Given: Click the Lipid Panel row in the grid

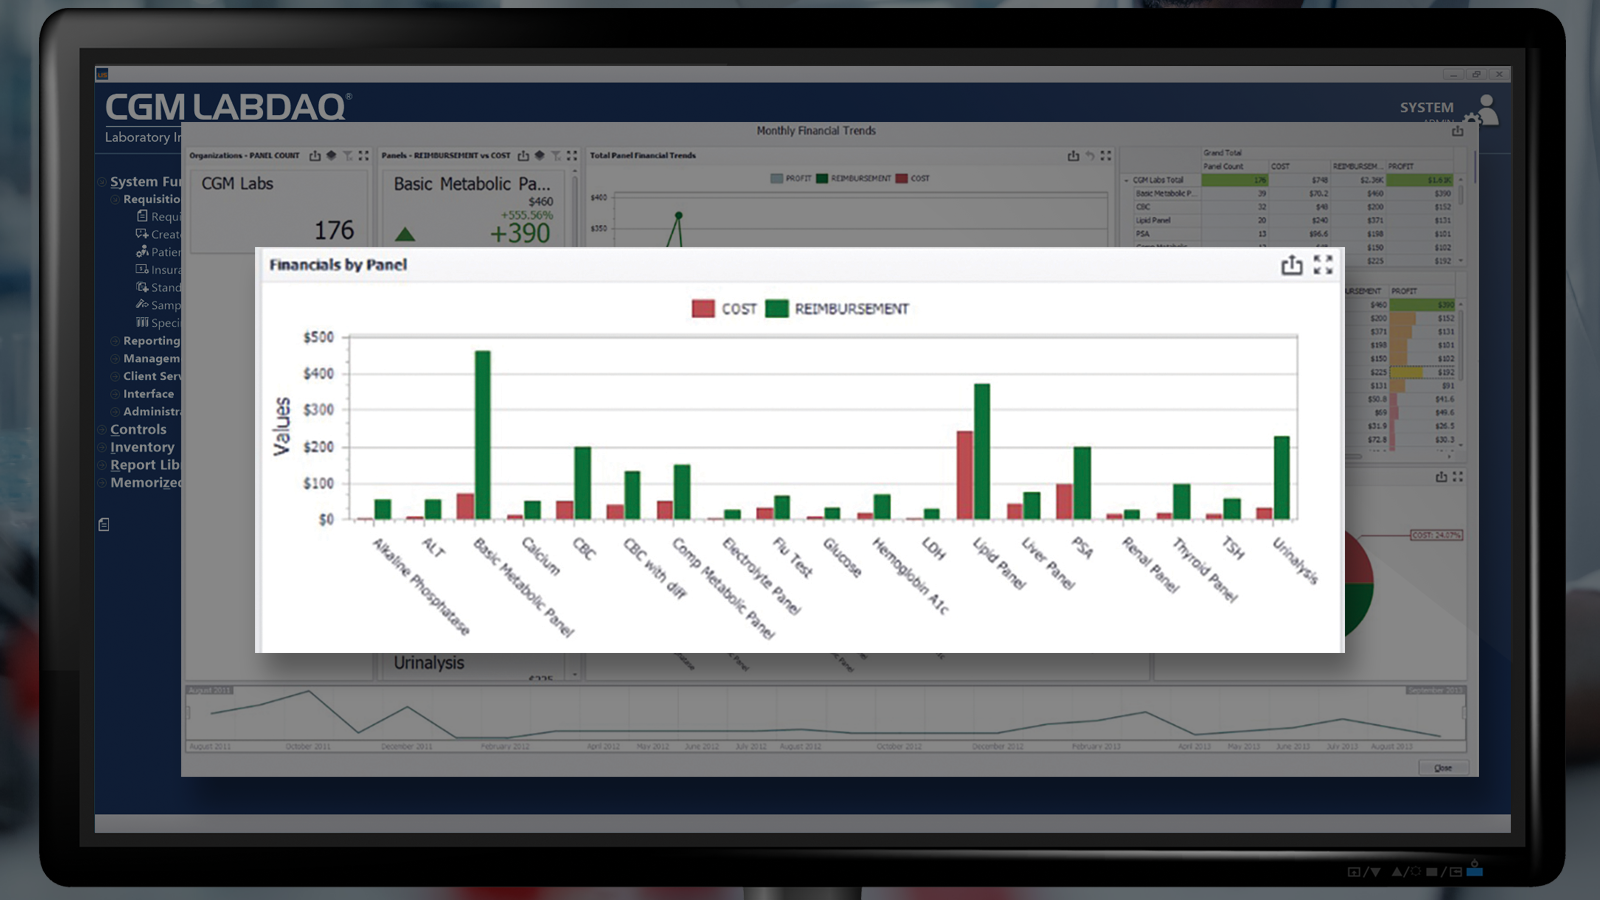Looking at the screenshot, I should [1292, 220].
